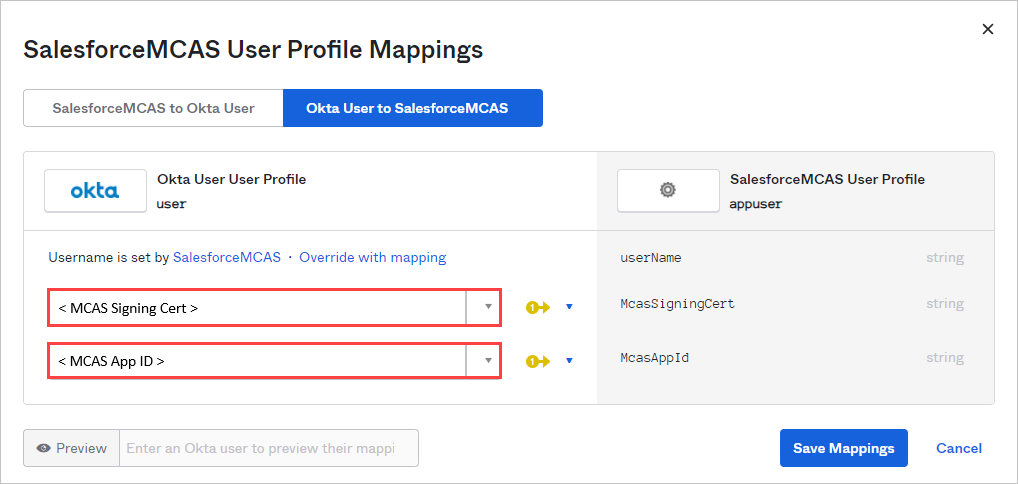This screenshot has width=1018, height=484.
Task: Expand blue mapping options caret for McasSigningCert
Action: point(569,307)
